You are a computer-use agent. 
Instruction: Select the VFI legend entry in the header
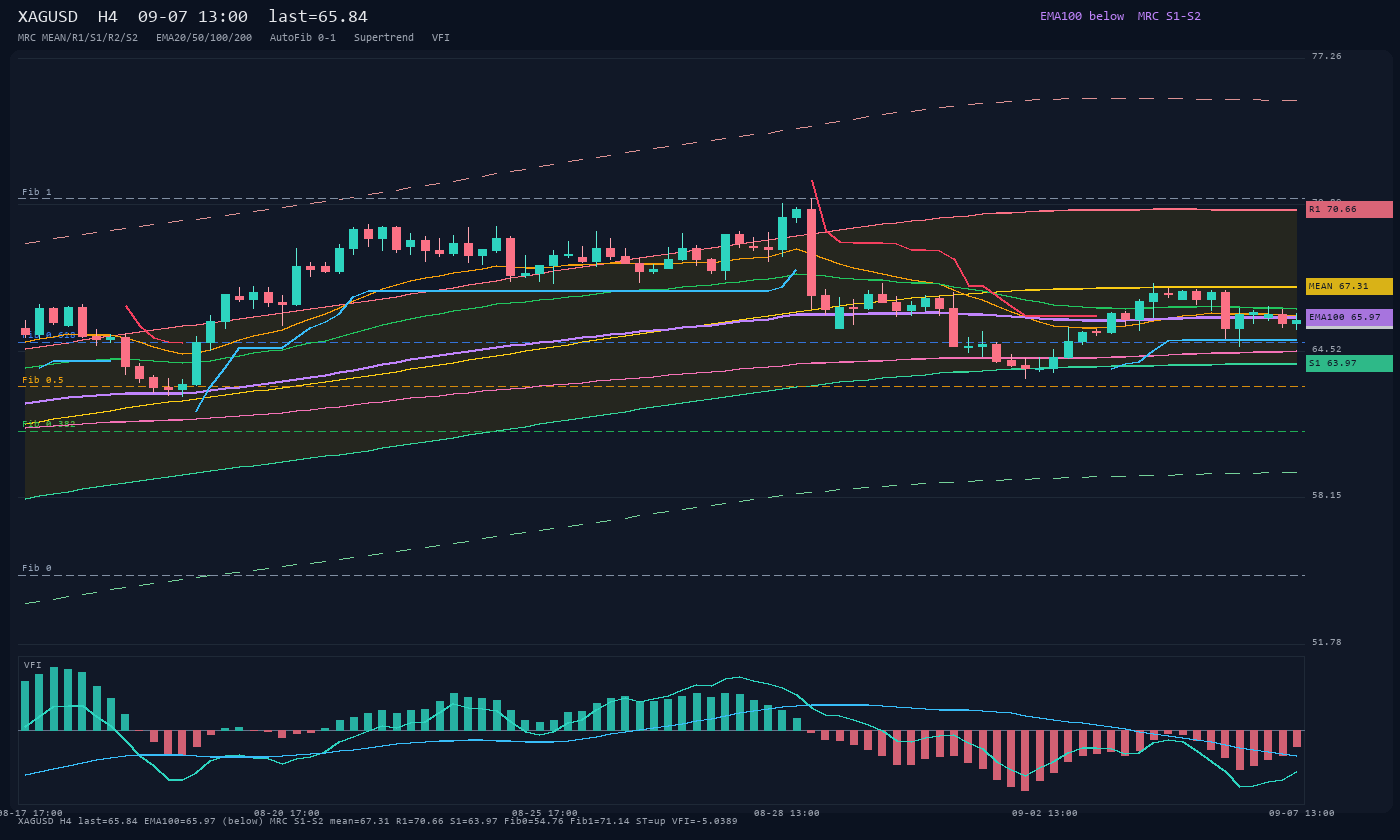point(441,38)
